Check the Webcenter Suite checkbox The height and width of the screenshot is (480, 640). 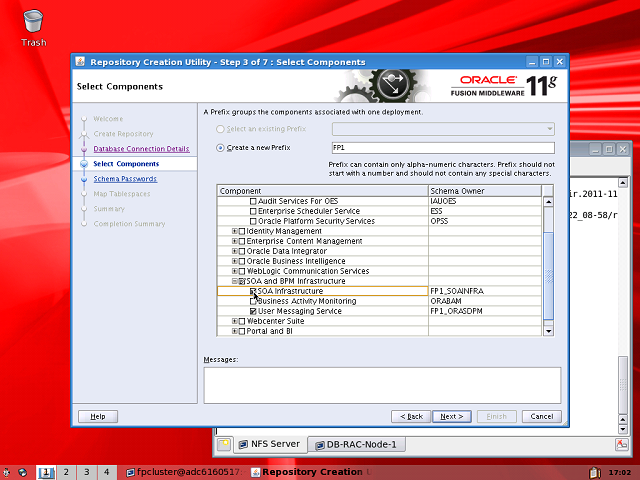242,321
